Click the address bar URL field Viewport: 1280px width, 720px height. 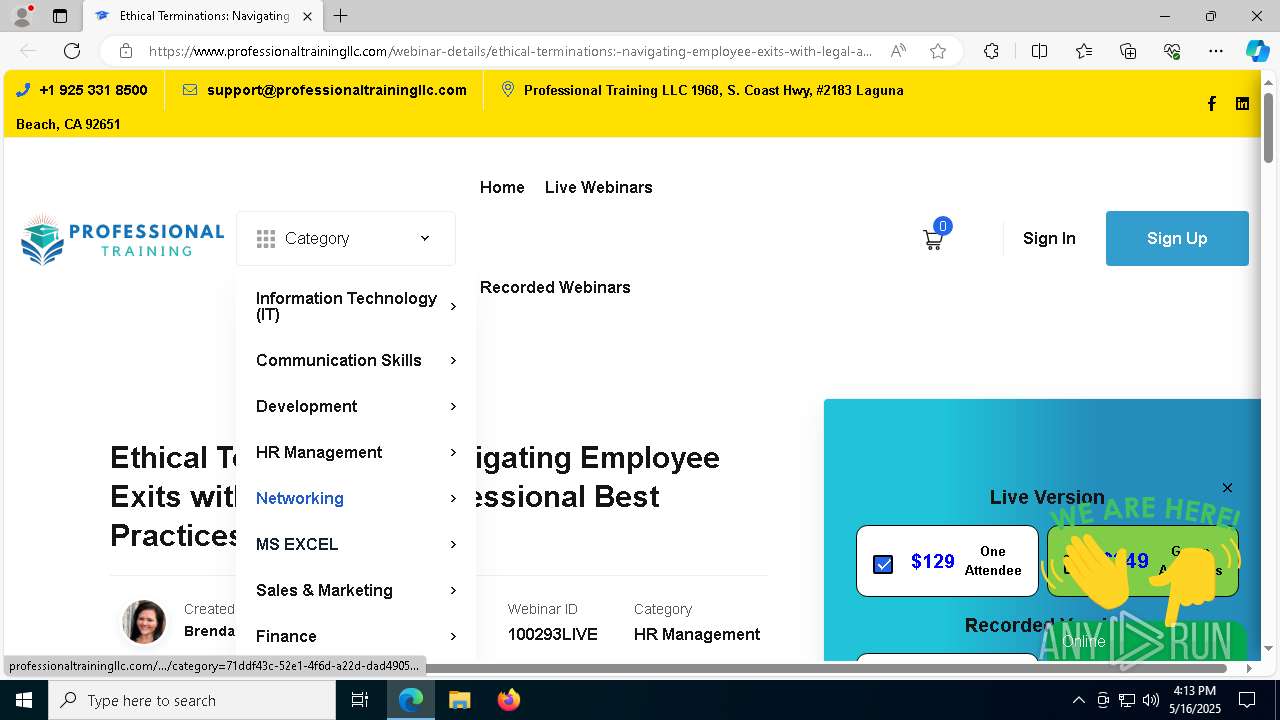[x=510, y=51]
